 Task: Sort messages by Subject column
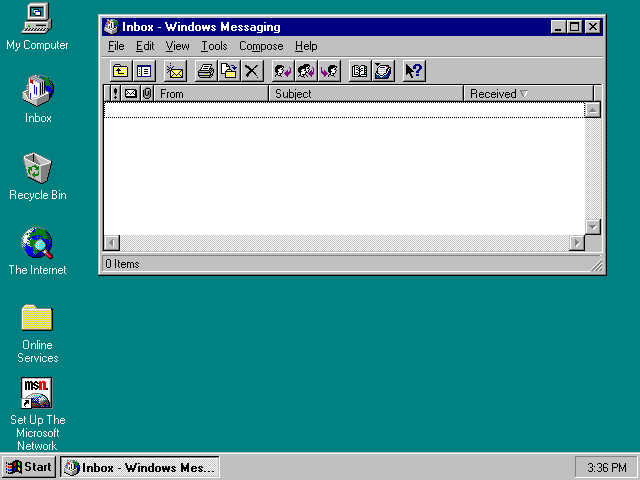pos(366,94)
